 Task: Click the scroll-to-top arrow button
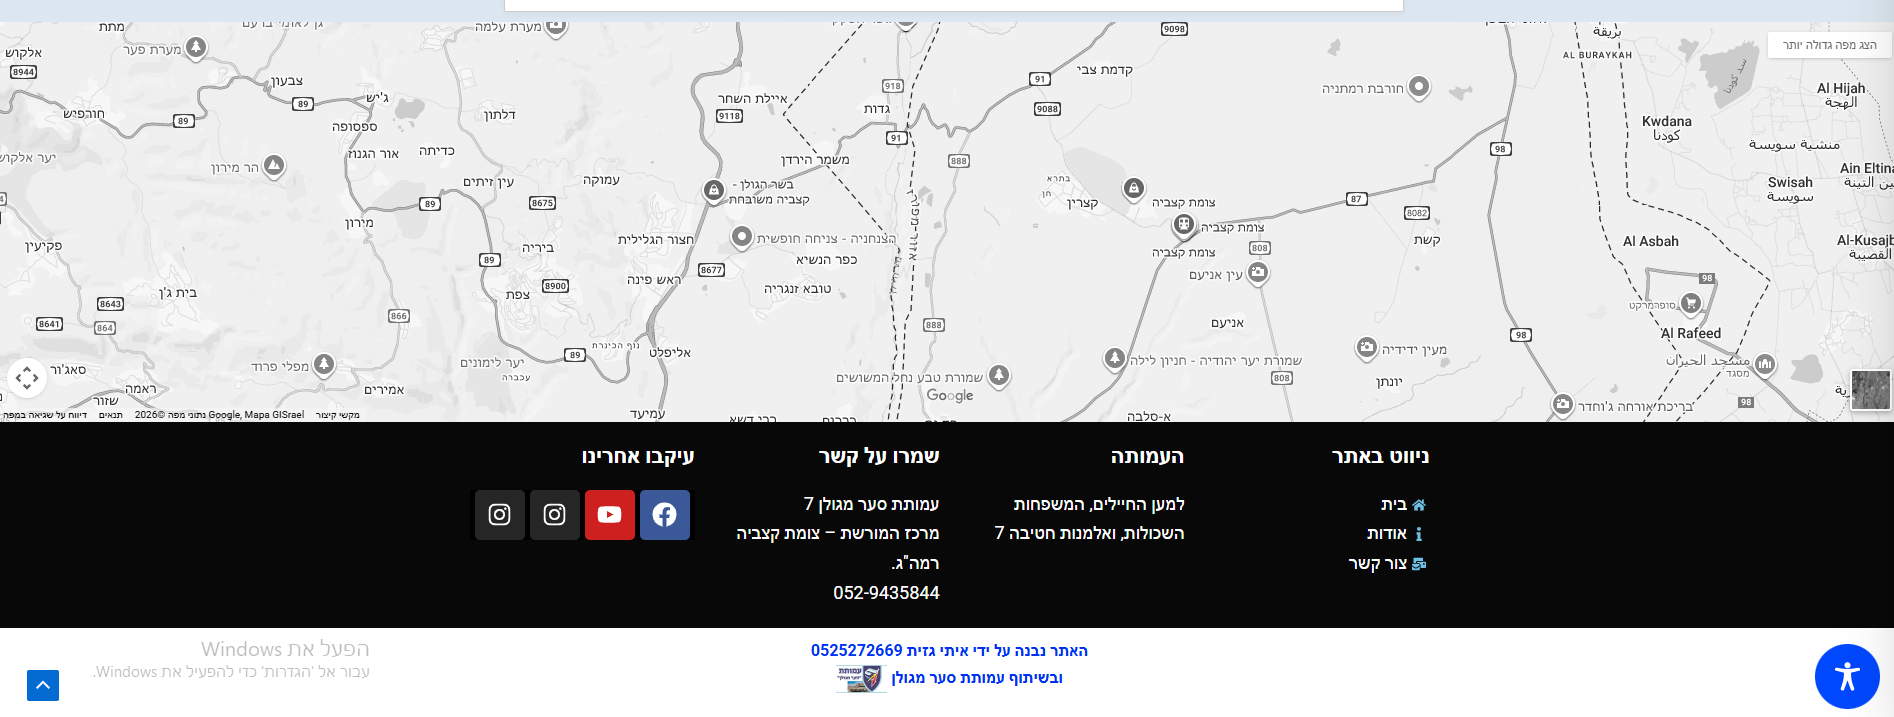coord(43,685)
